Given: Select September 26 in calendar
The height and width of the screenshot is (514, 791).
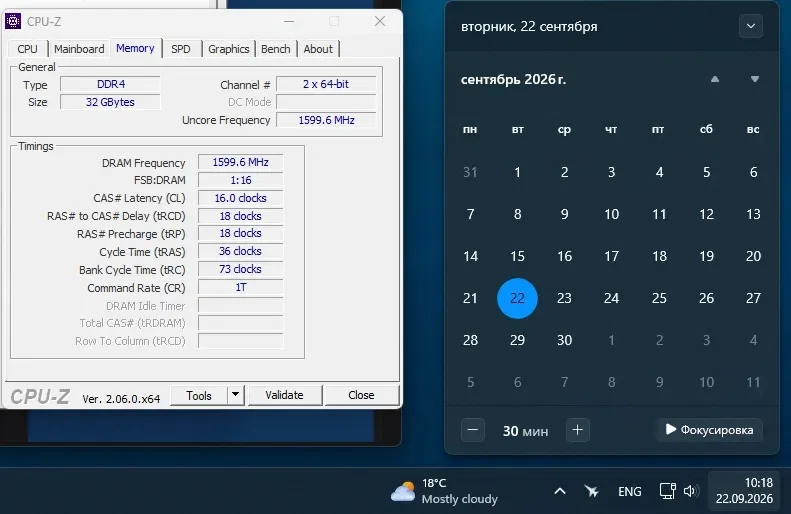Looking at the screenshot, I should [x=706, y=298].
